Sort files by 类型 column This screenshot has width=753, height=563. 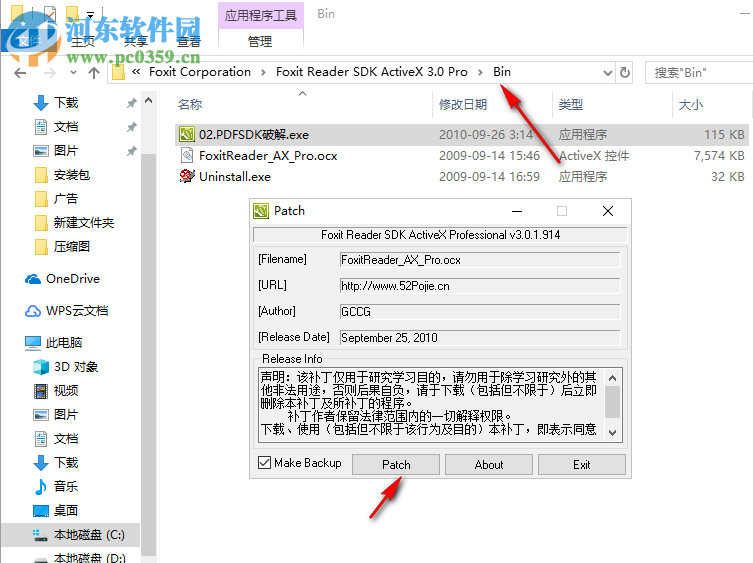(571, 104)
